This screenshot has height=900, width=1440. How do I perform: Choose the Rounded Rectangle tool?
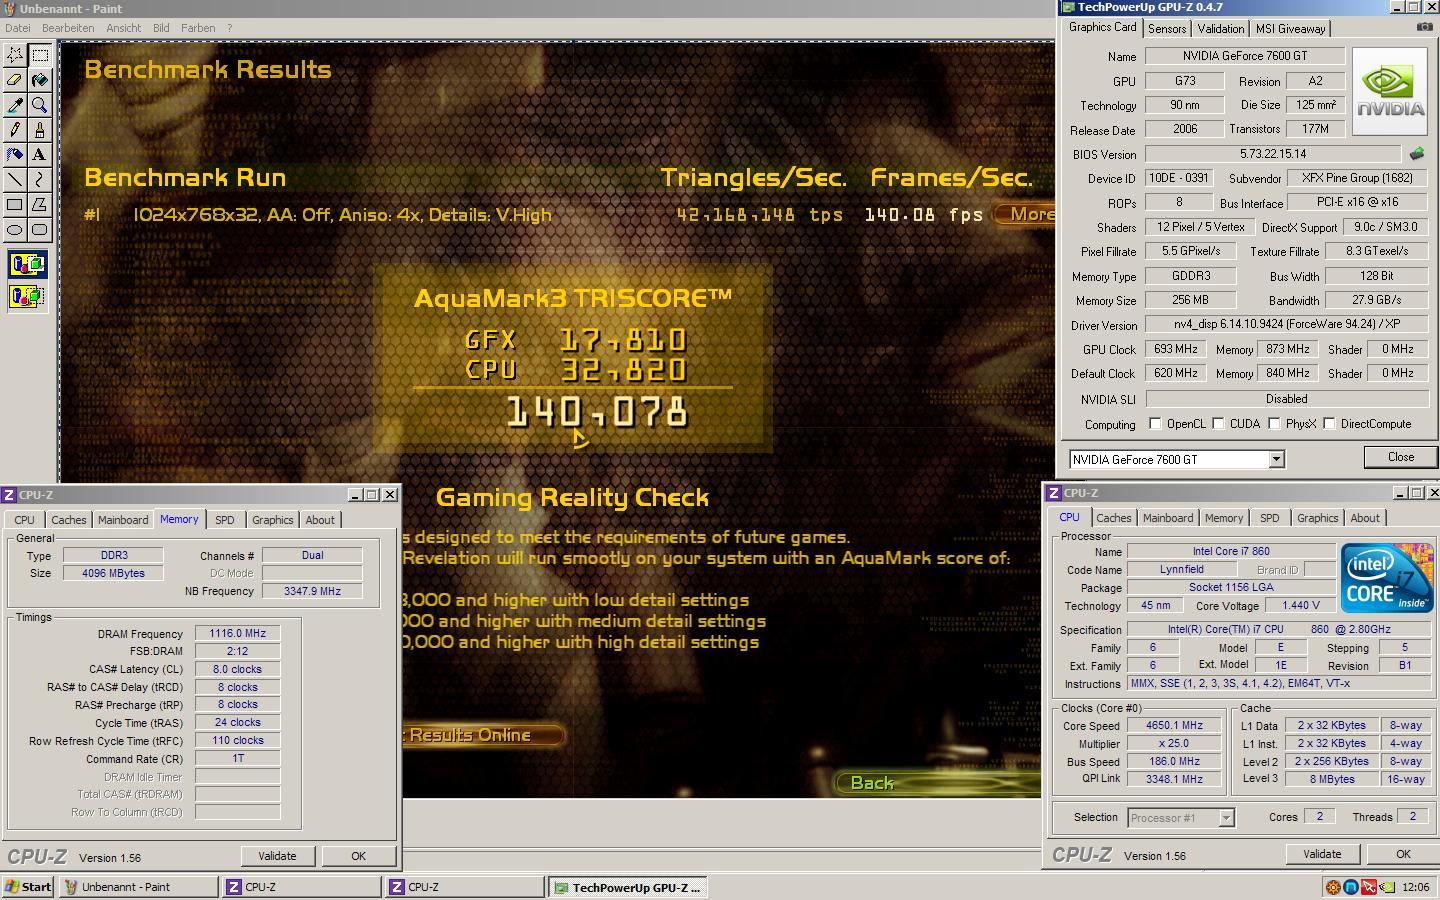click(x=40, y=230)
